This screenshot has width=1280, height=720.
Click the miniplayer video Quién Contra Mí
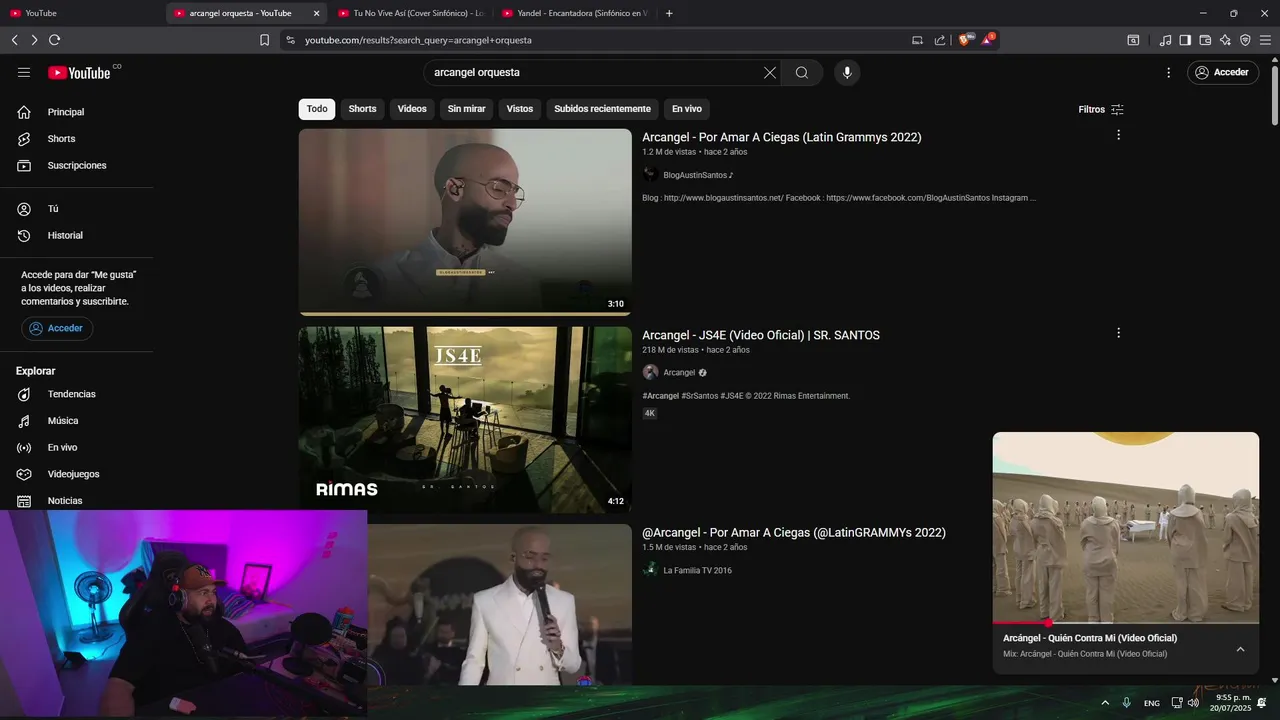point(1126,527)
